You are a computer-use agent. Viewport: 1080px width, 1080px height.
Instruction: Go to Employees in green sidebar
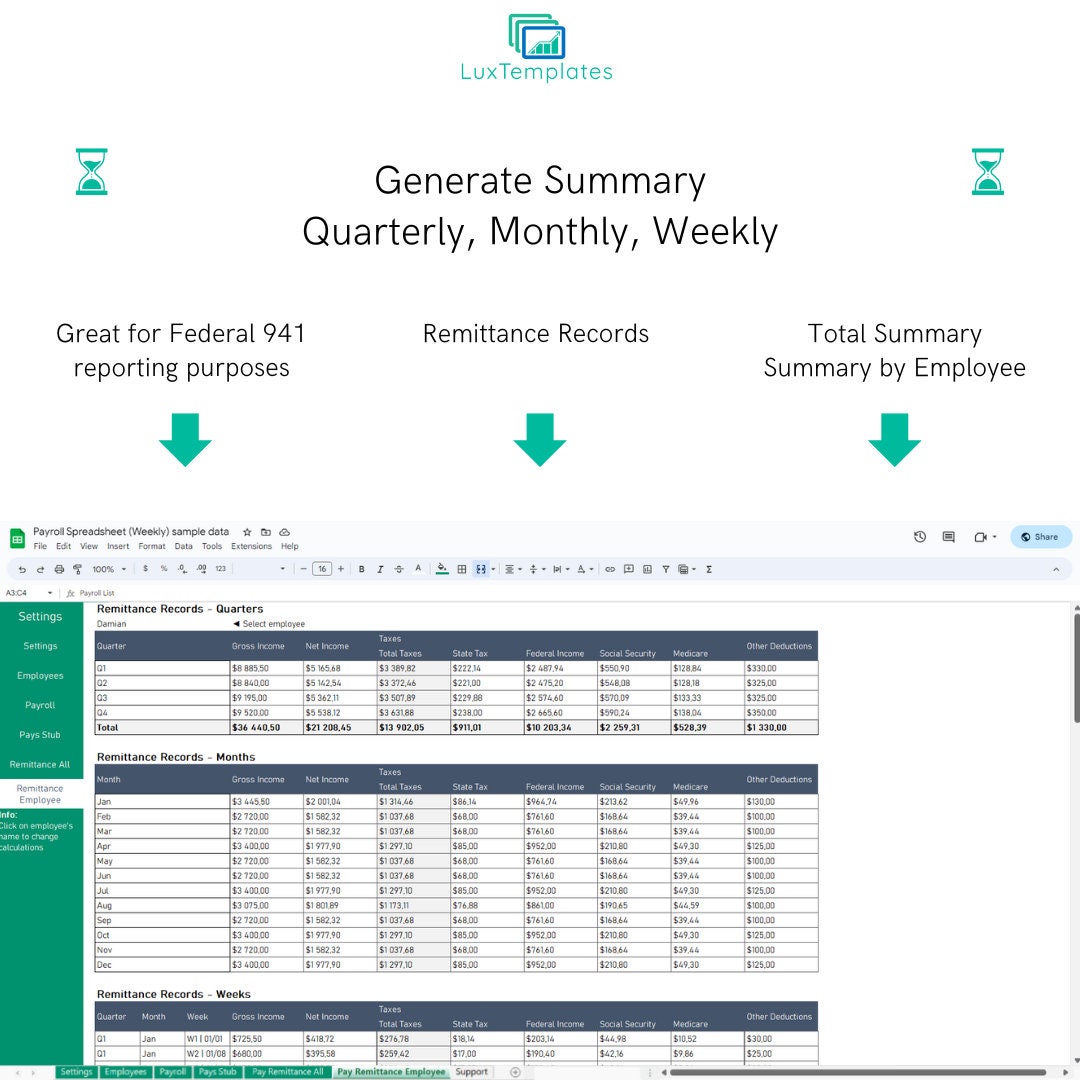coord(40,676)
